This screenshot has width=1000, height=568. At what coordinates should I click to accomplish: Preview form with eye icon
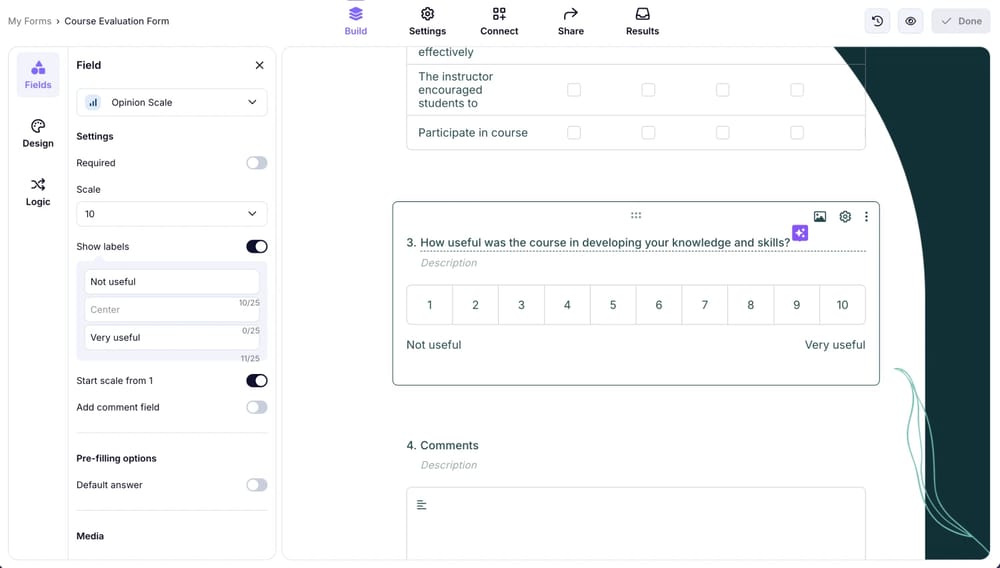(x=911, y=21)
